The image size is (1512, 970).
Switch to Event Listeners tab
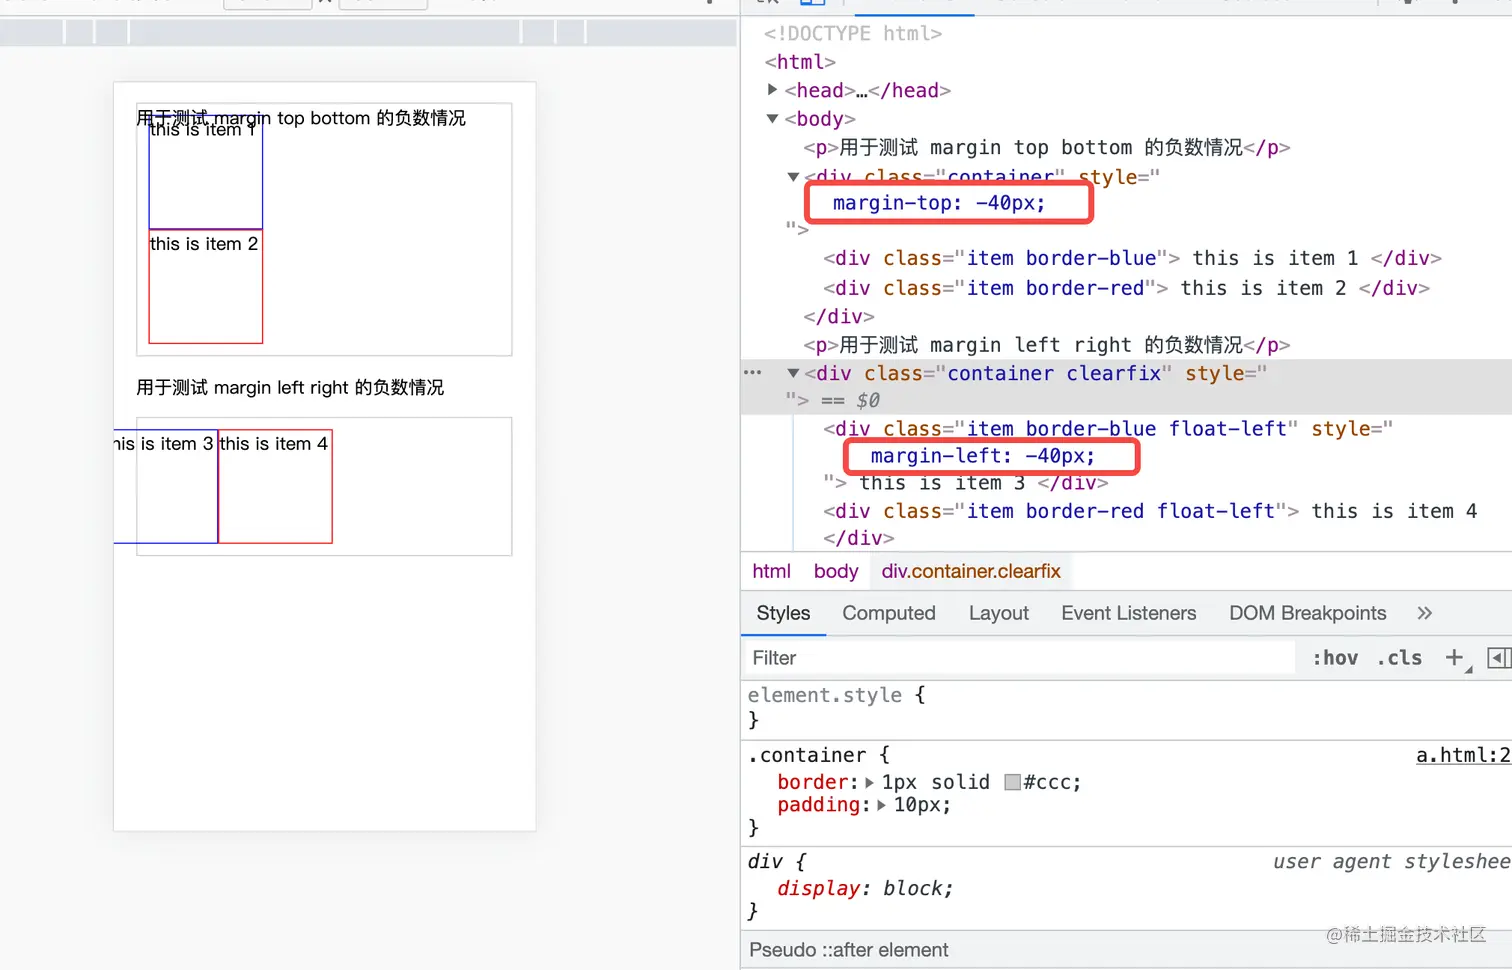1128,613
